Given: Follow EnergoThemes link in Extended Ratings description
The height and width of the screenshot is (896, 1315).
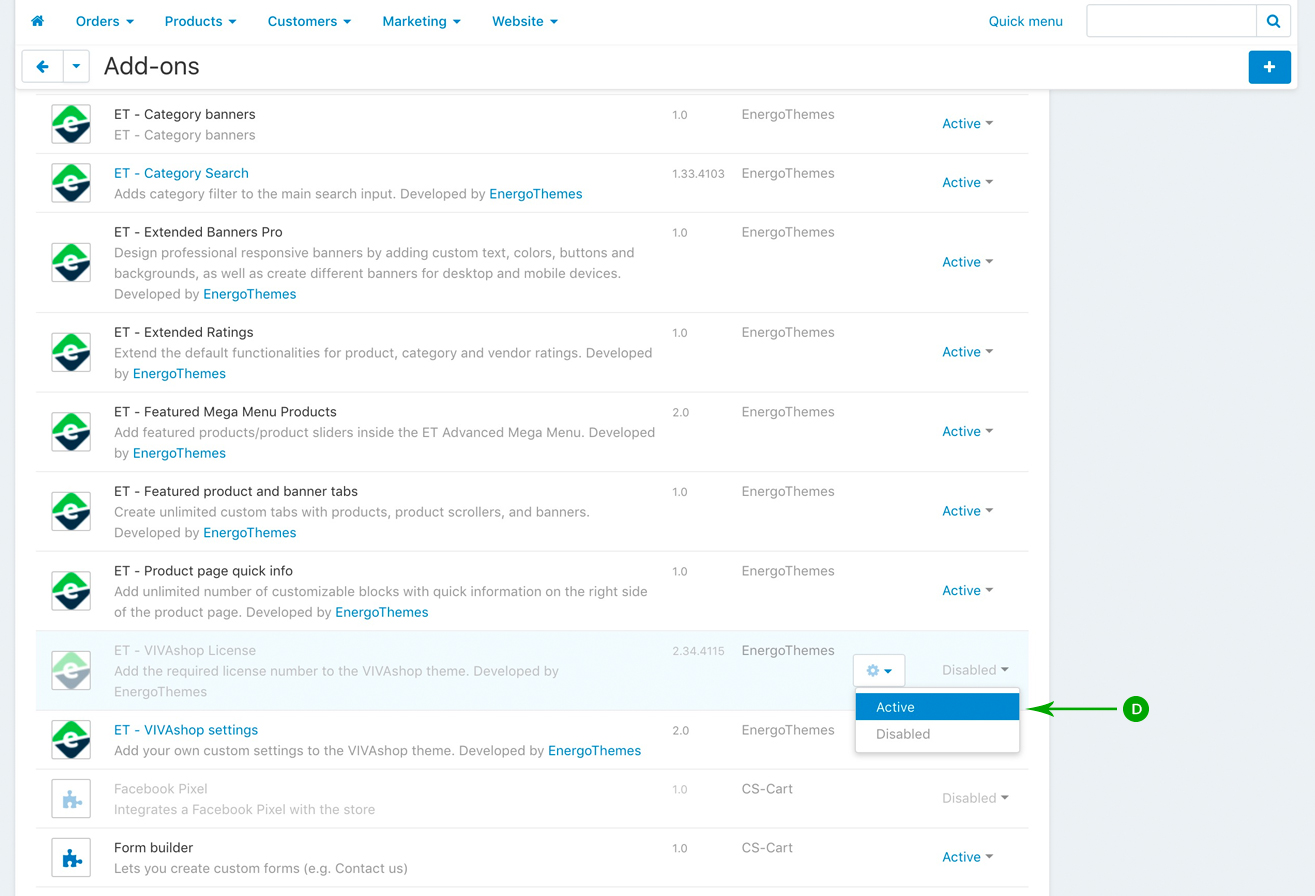Looking at the screenshot, I should (179, 374).
